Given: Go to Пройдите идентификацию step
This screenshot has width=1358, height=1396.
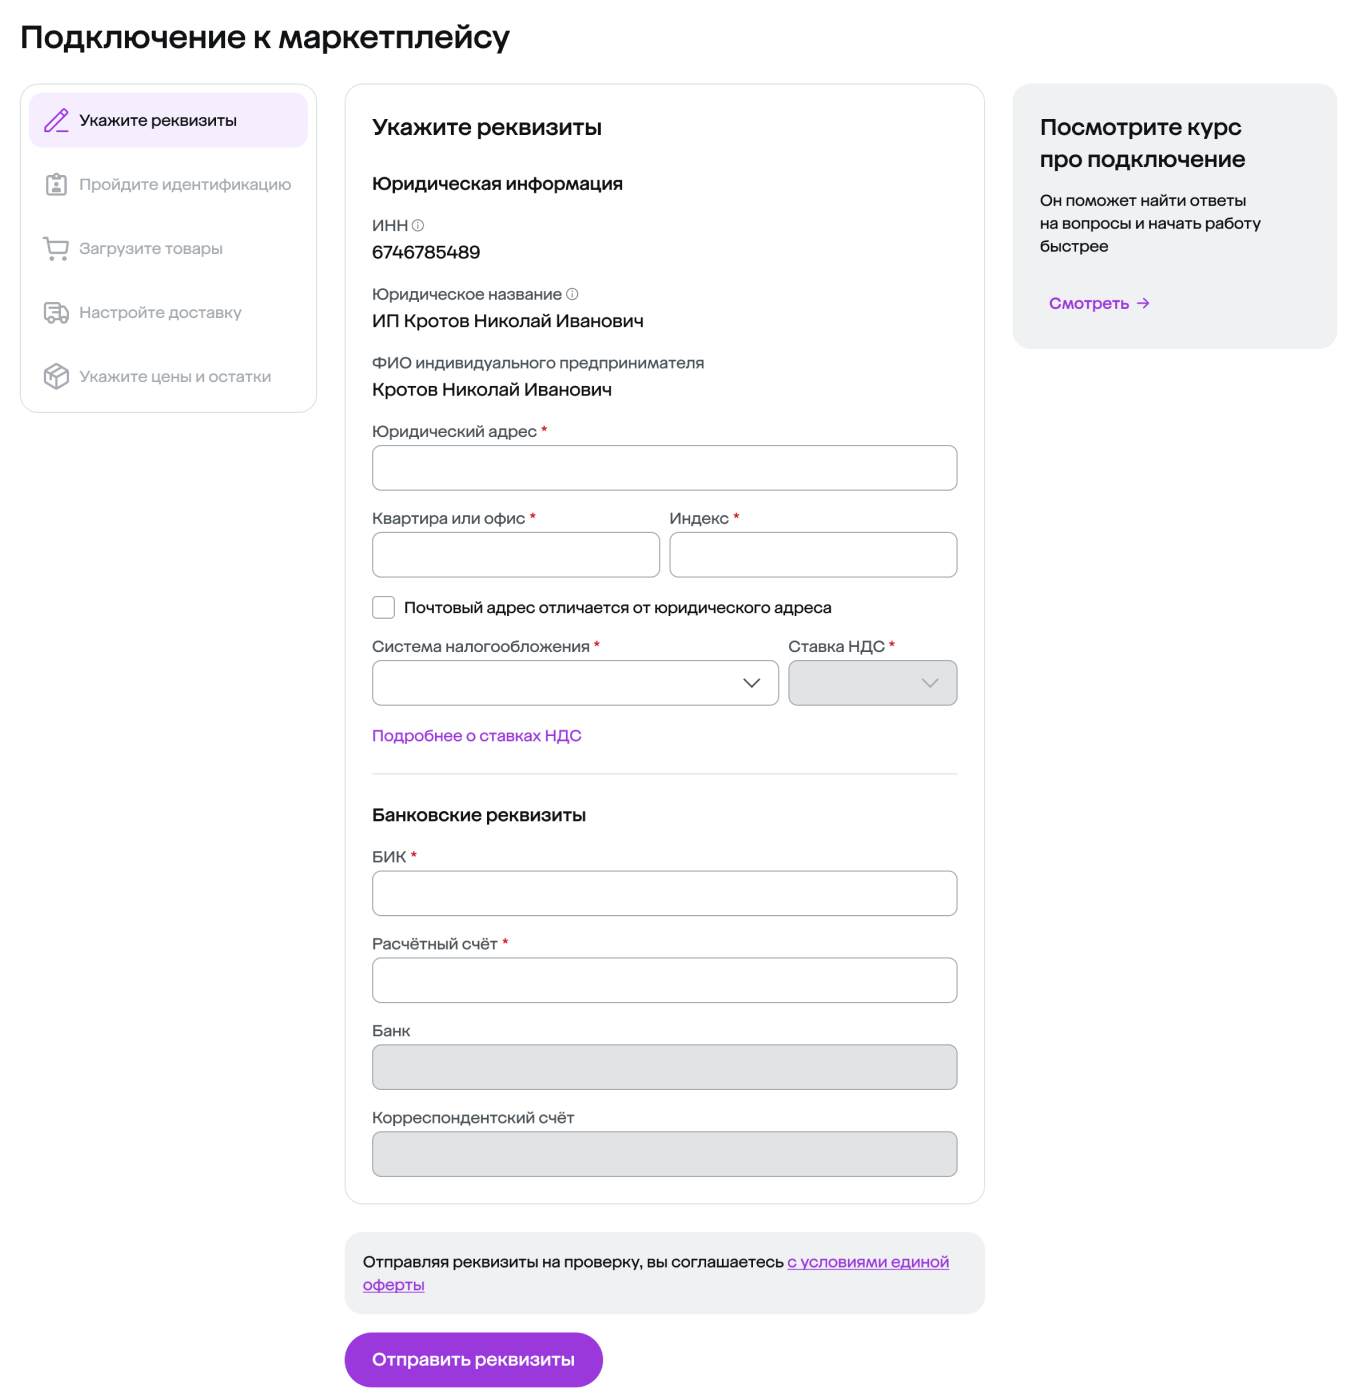Looking at the screenshot, I should [185, 185].
